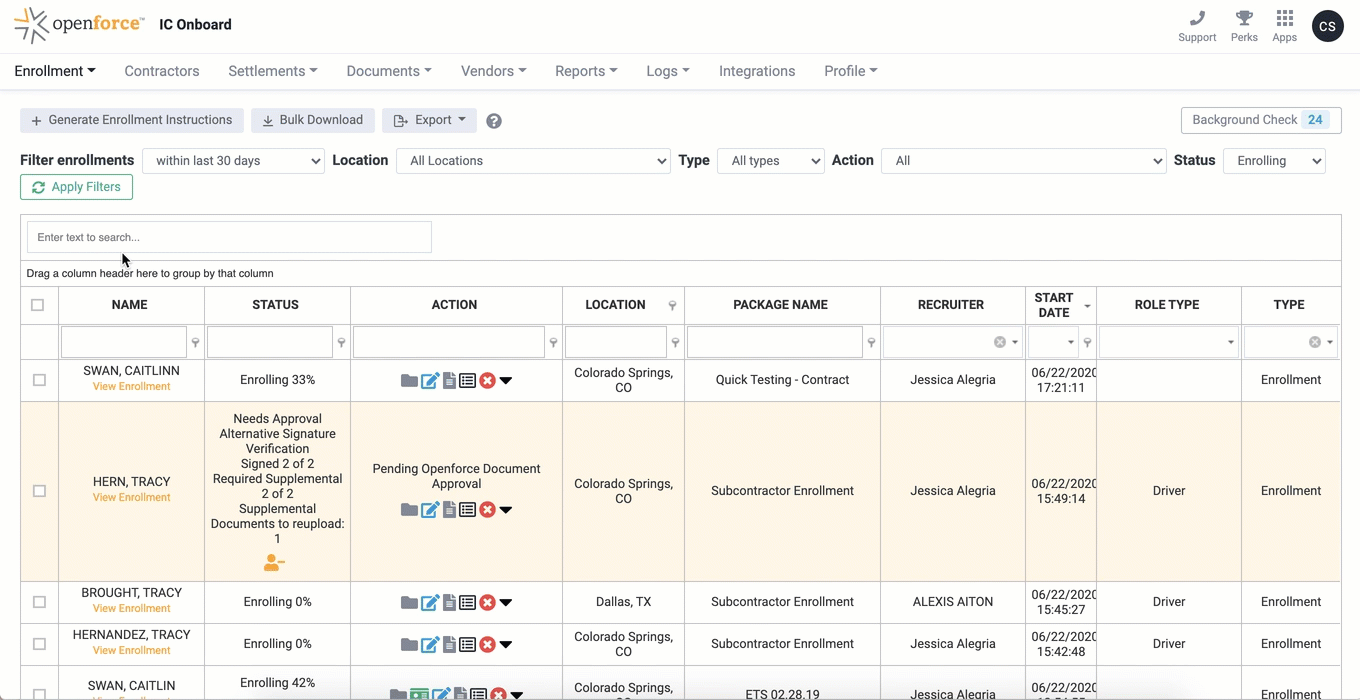Open the Status dropdown showing Enrolling
This screenshot has height=700, width=1360.
click(1274, 160)
